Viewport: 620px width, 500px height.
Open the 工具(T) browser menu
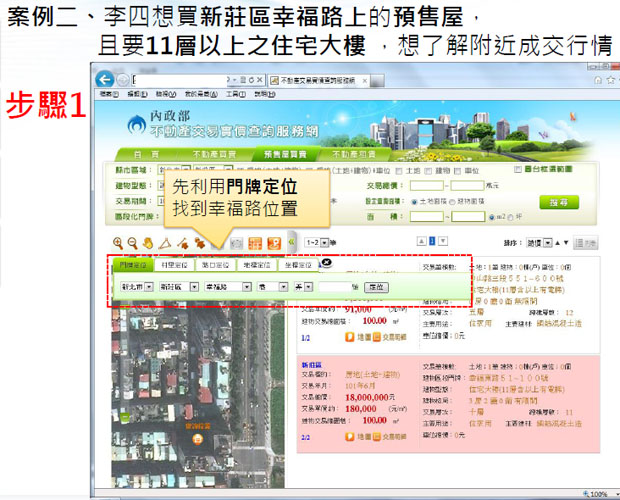coord(236,94)
